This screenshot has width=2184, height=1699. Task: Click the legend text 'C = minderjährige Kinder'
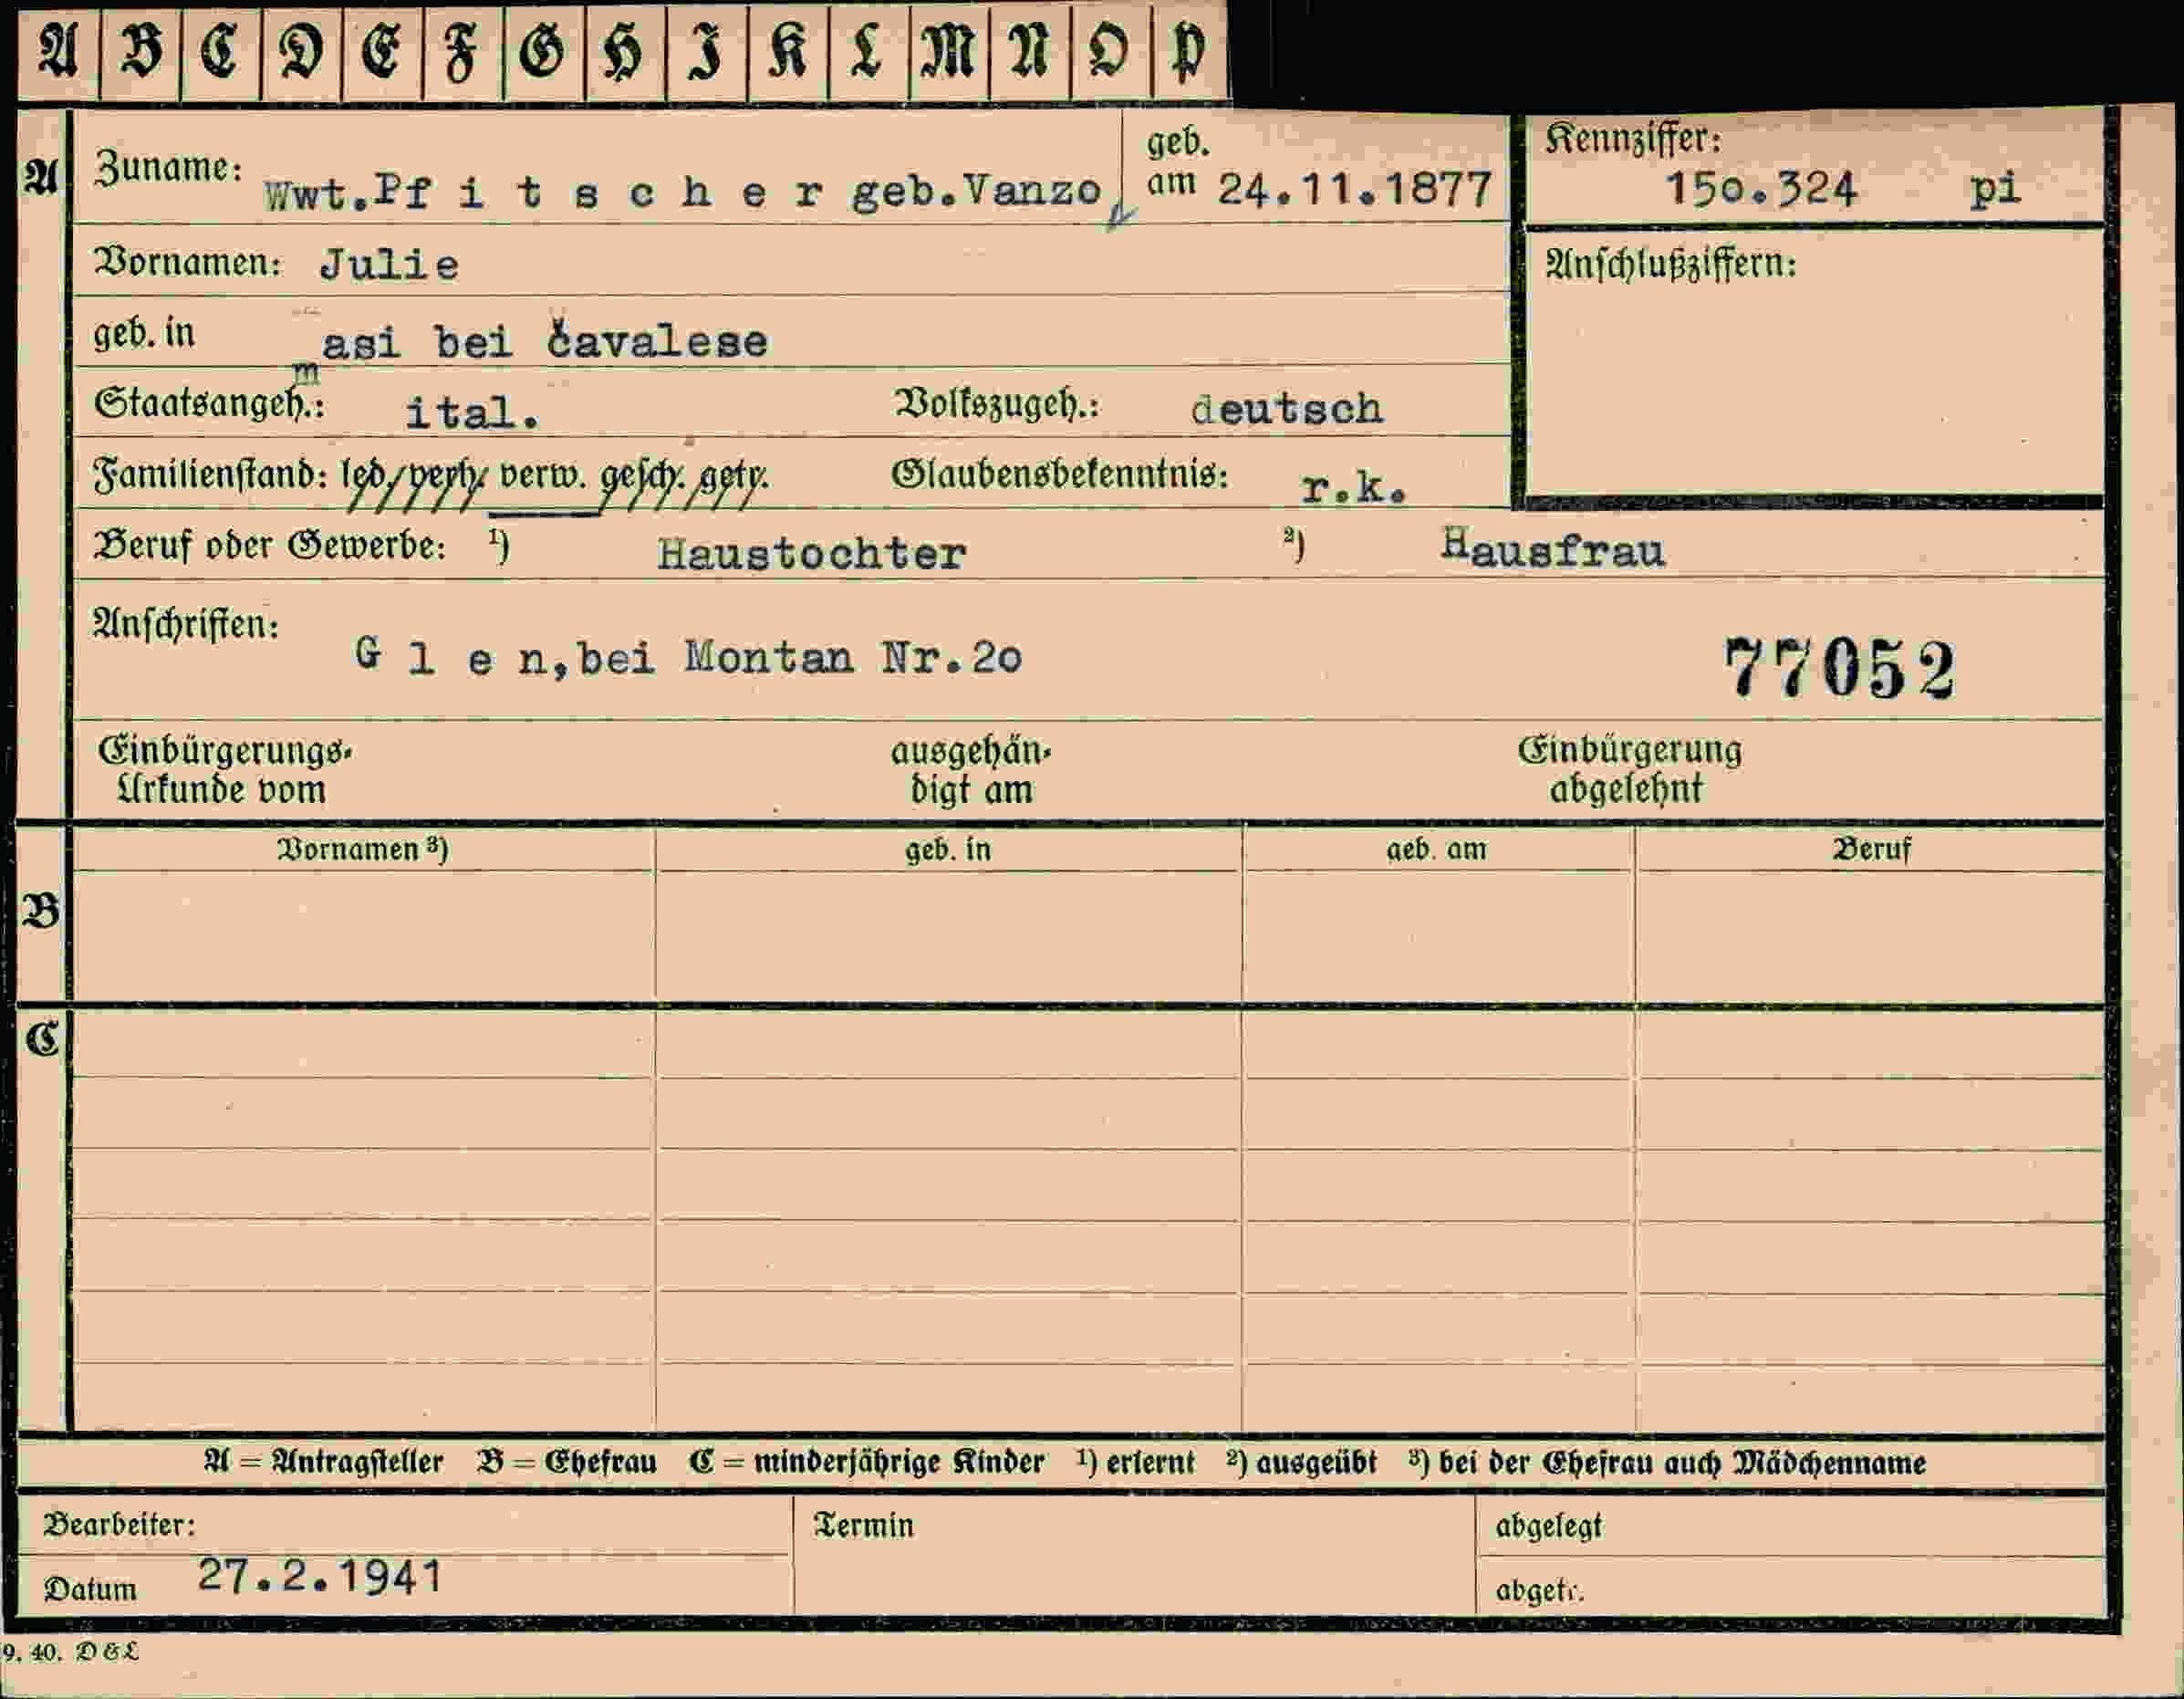(866, 1462)
